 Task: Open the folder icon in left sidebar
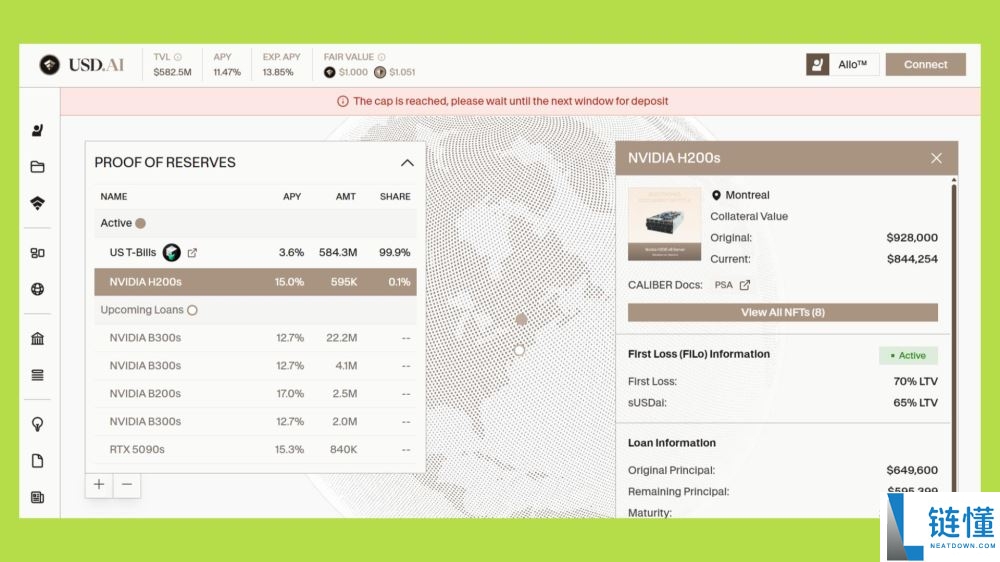pos(38,167)
